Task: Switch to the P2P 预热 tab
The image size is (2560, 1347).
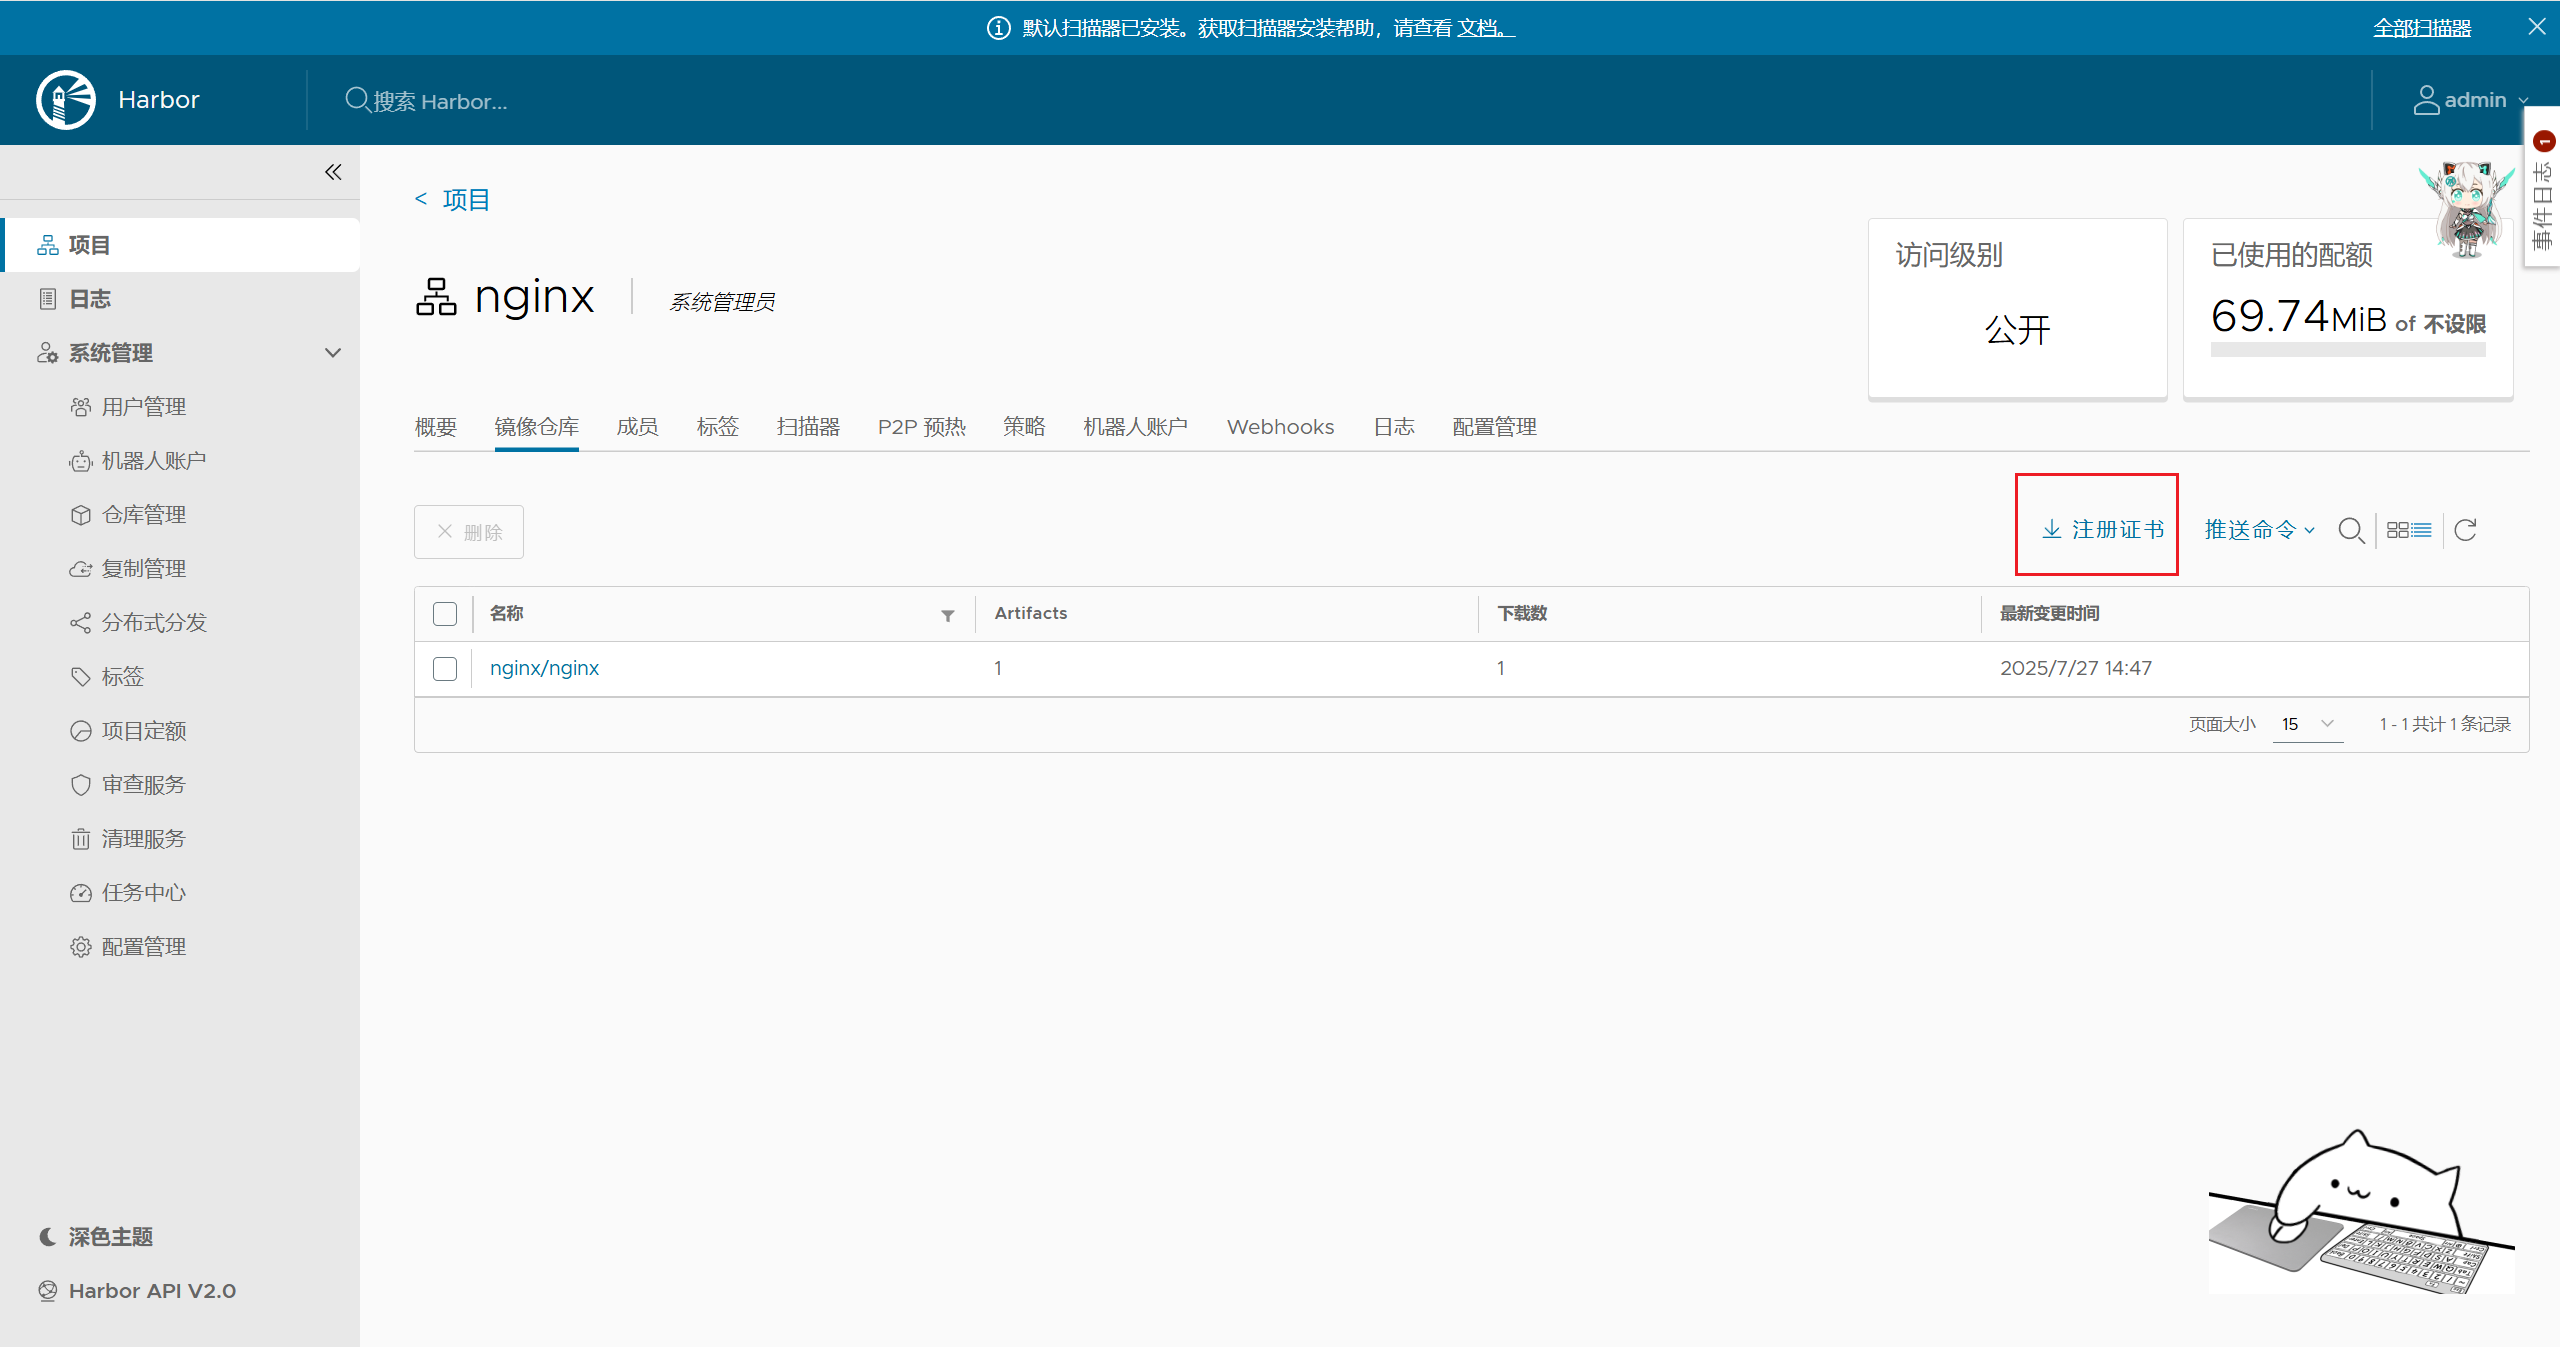Action: coord(922,427)
